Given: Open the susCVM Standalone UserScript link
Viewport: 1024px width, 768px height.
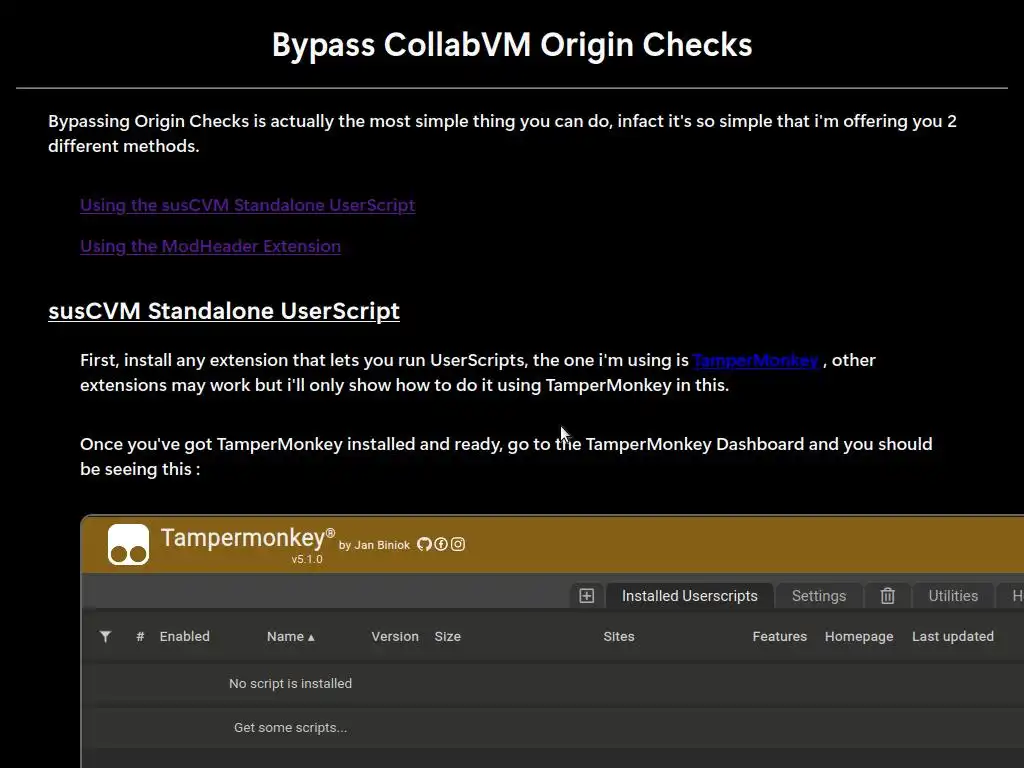Looking at the screenshot, I should 248,205.
